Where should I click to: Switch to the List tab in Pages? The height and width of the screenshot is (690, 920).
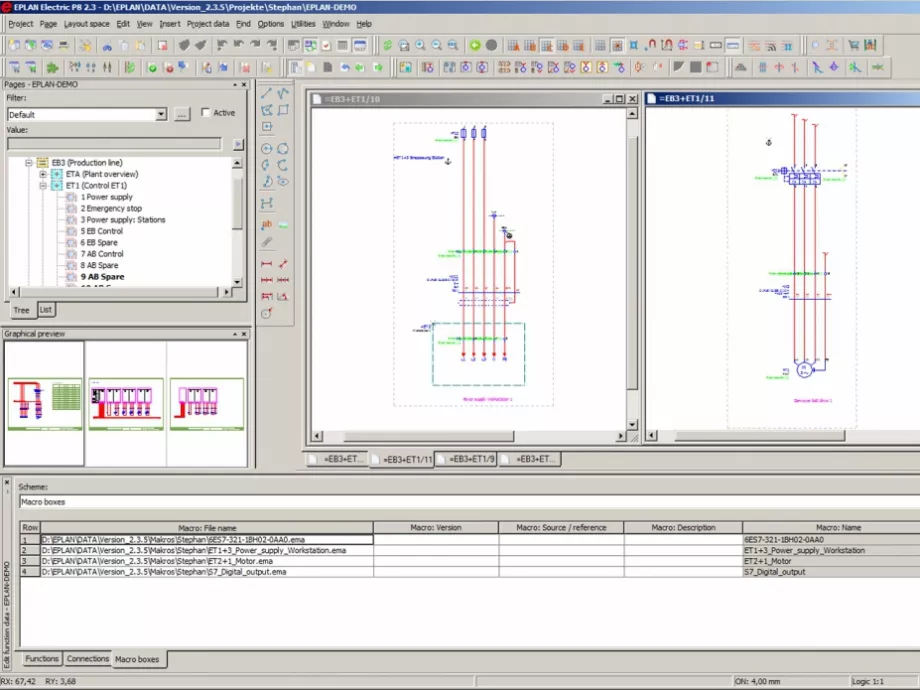point(46,309)
